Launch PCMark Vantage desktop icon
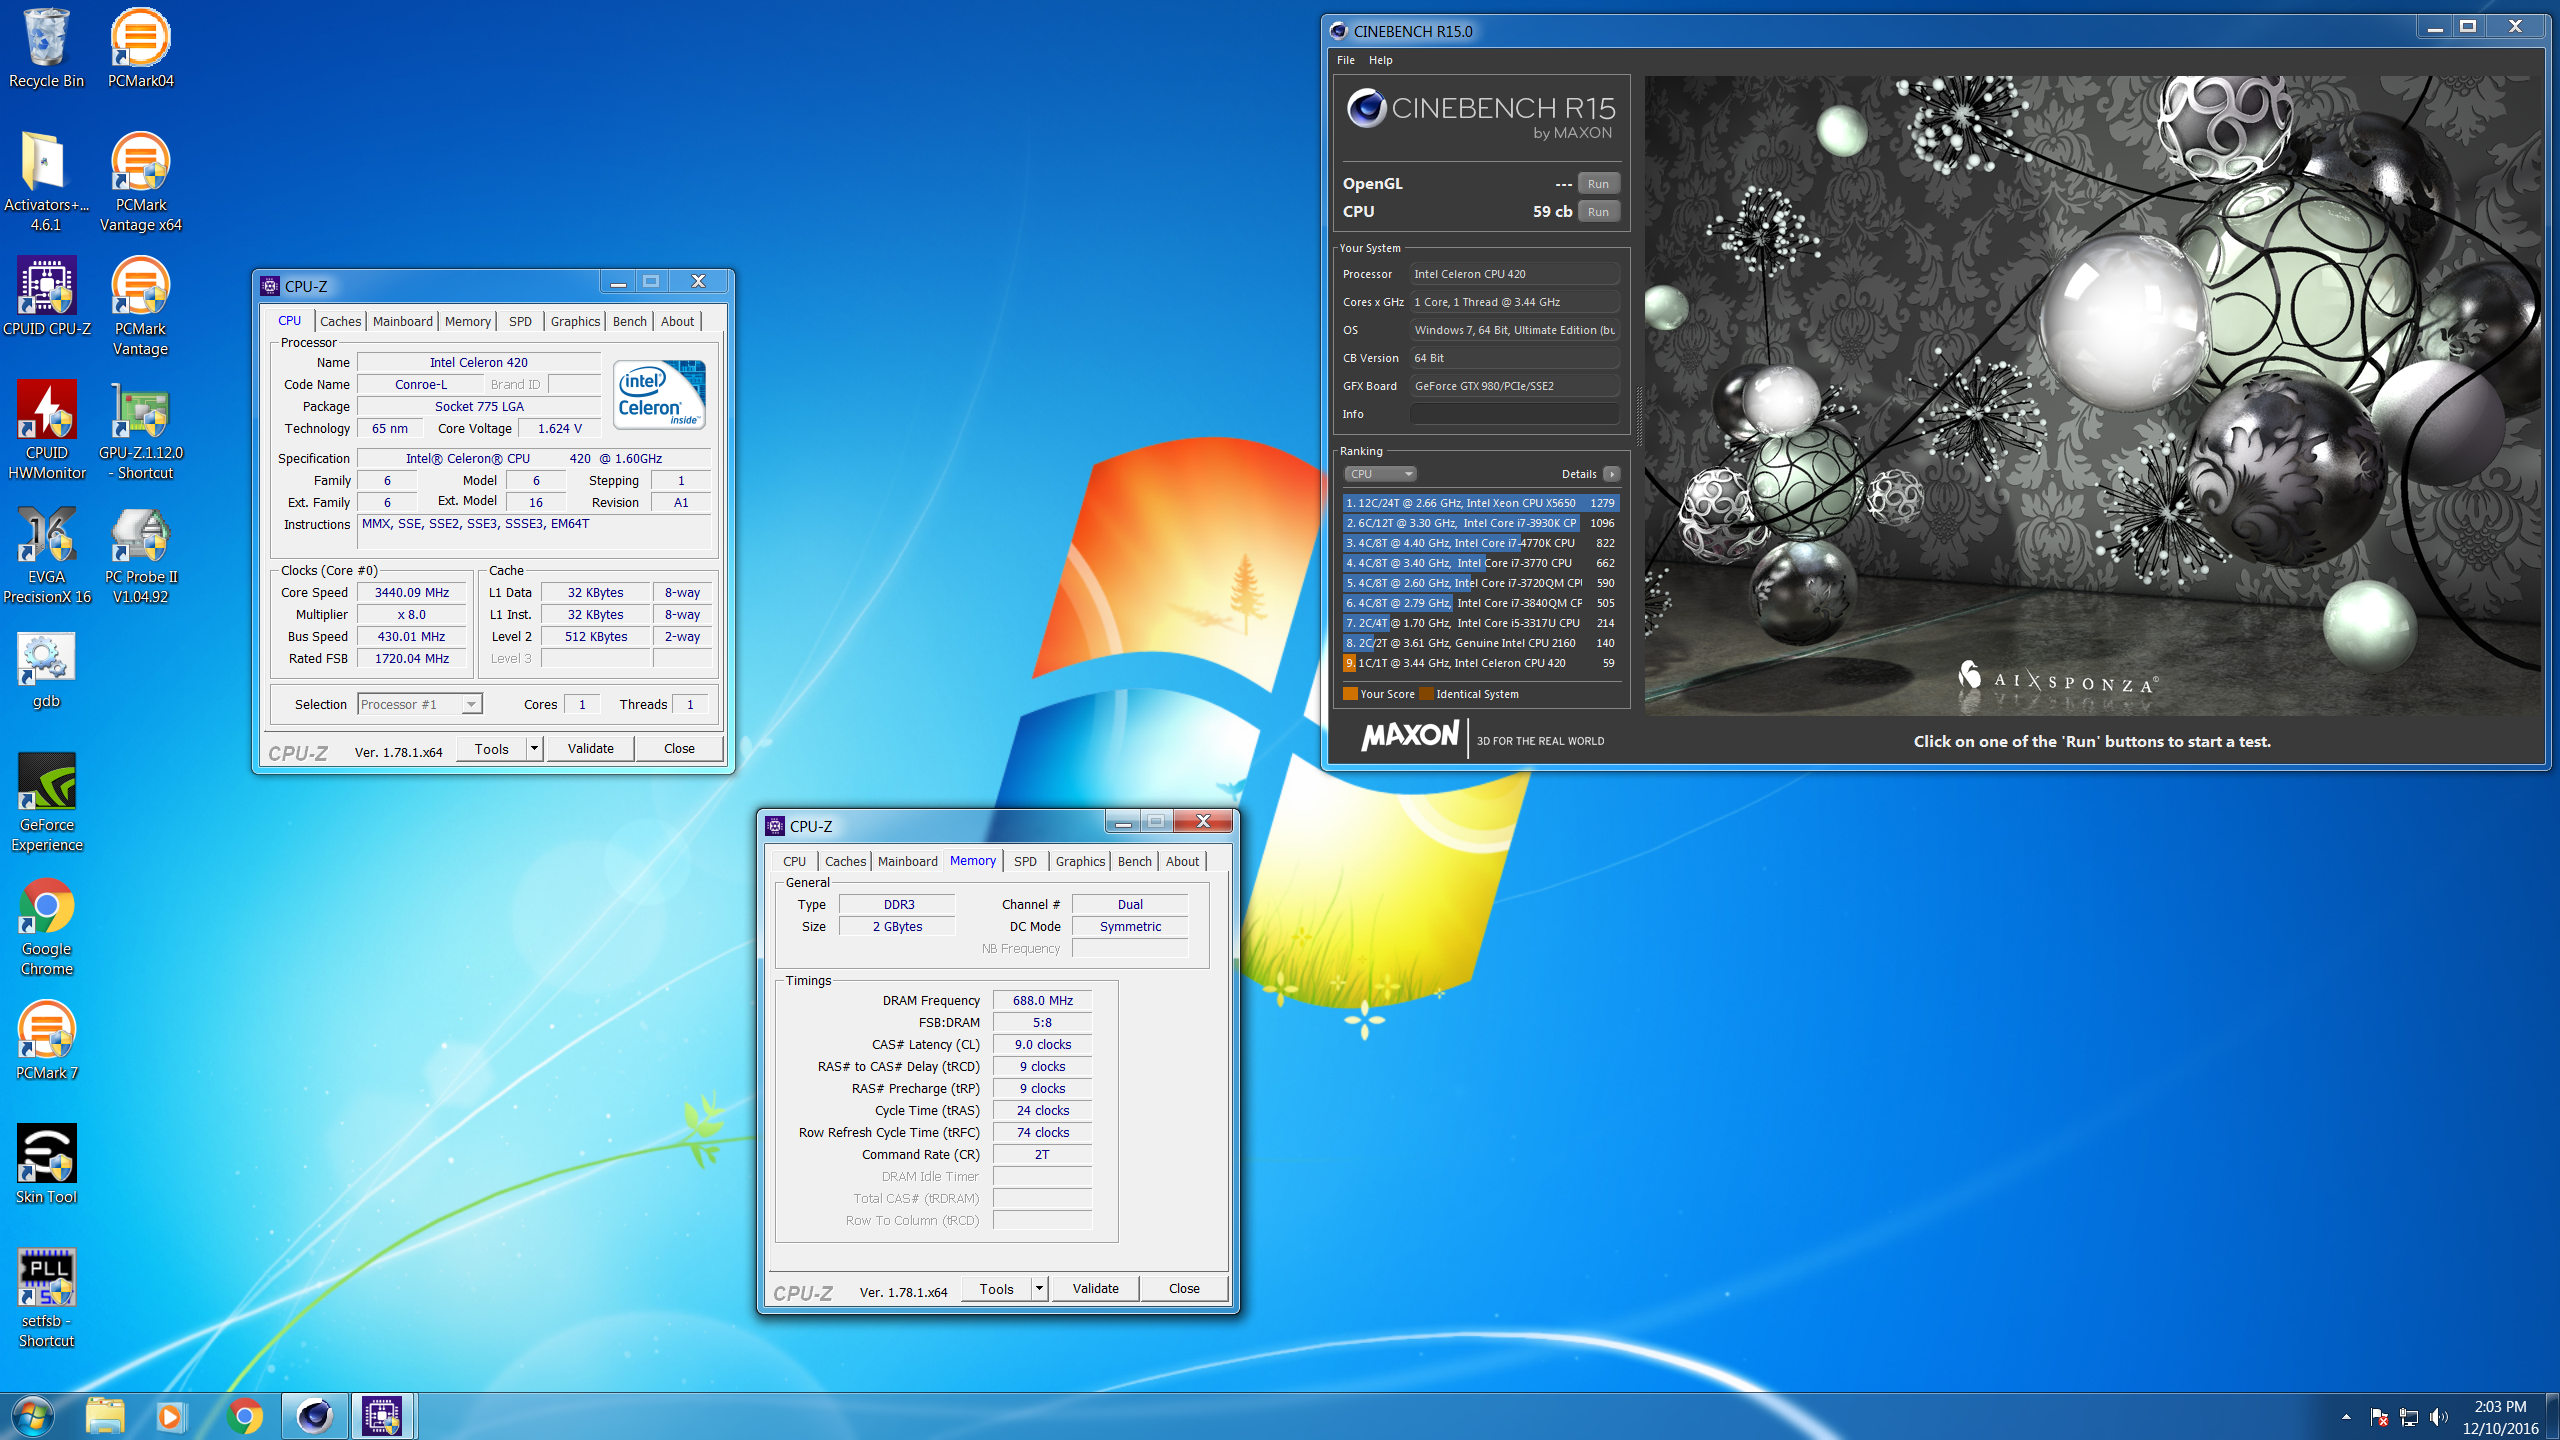 coord(140,306)
